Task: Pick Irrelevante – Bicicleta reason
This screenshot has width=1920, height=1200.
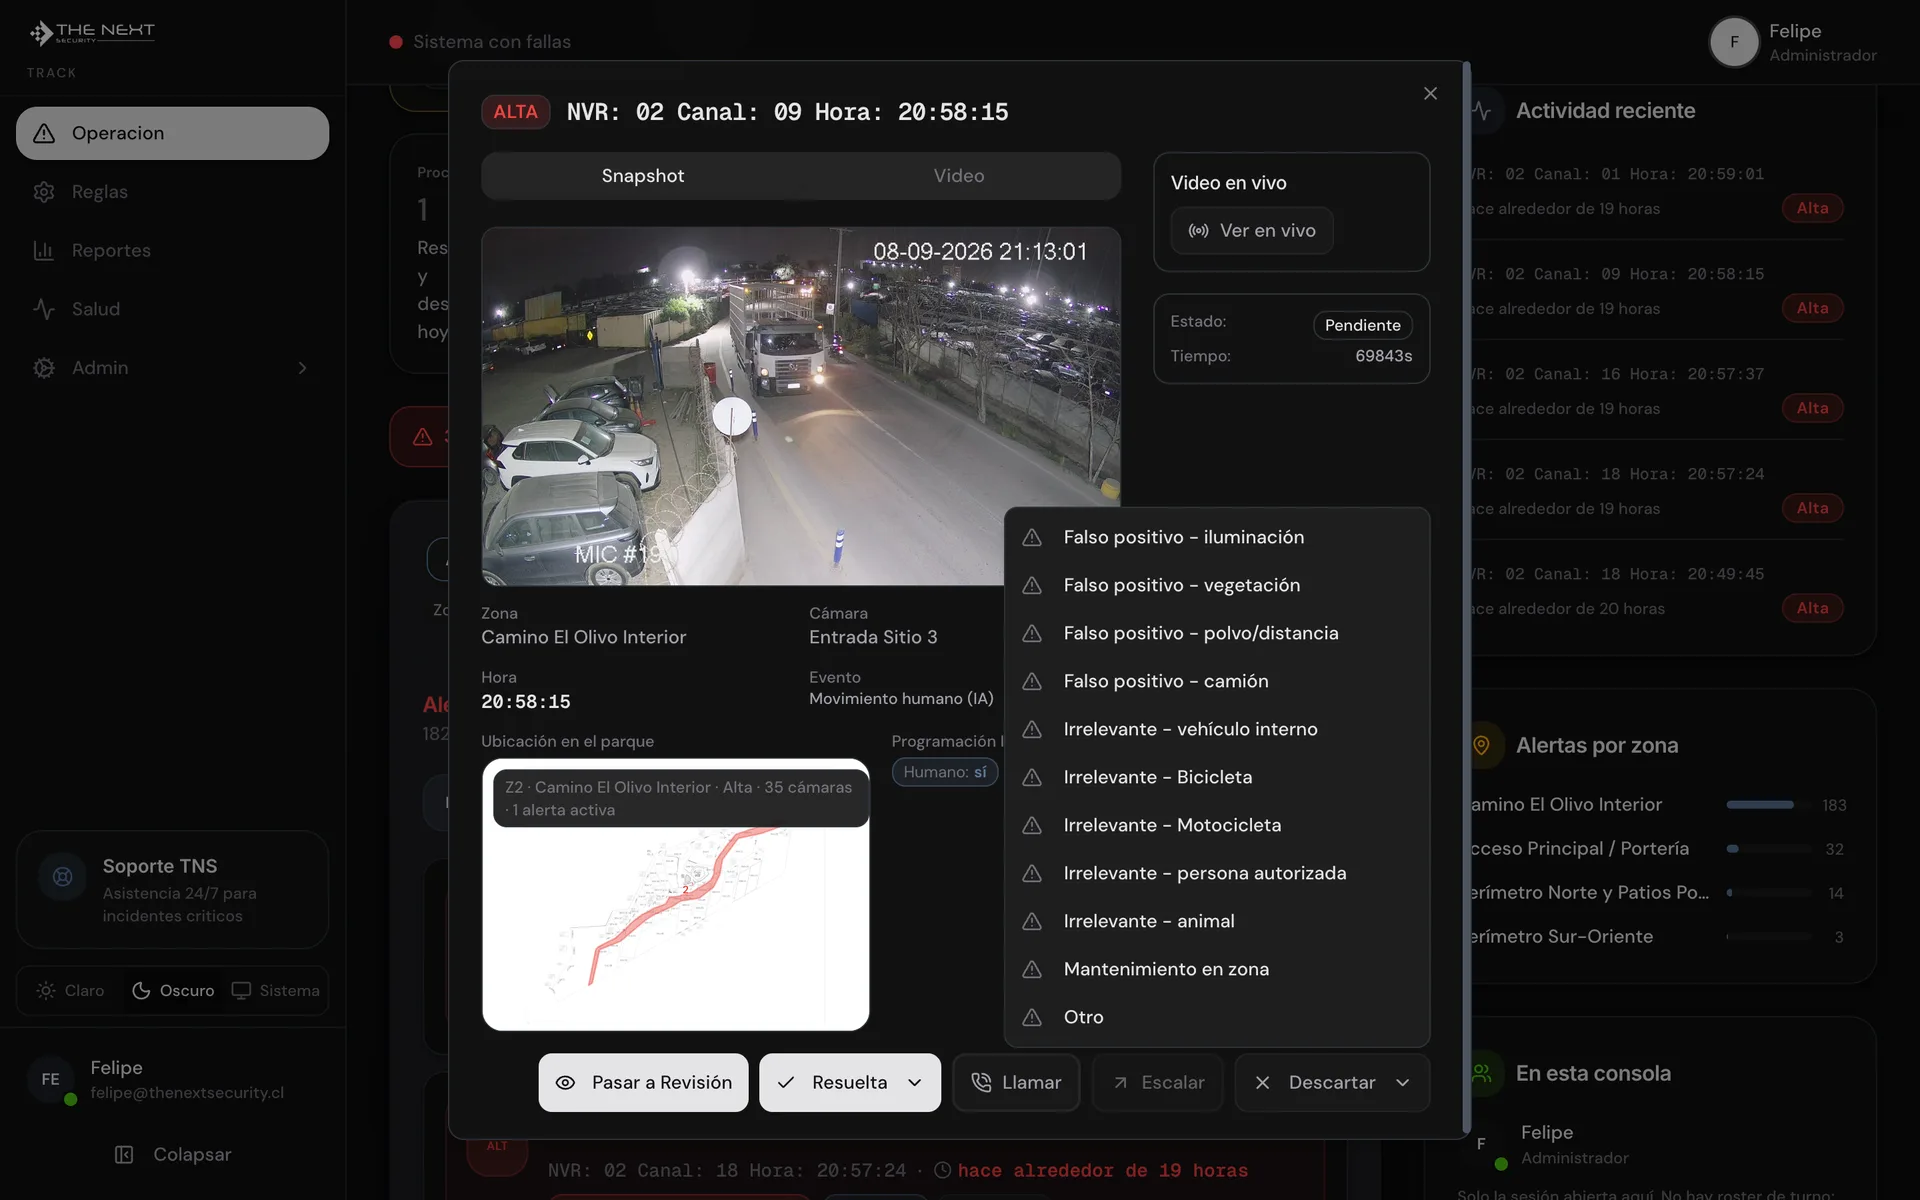Action: click(x=1217, y=777)
